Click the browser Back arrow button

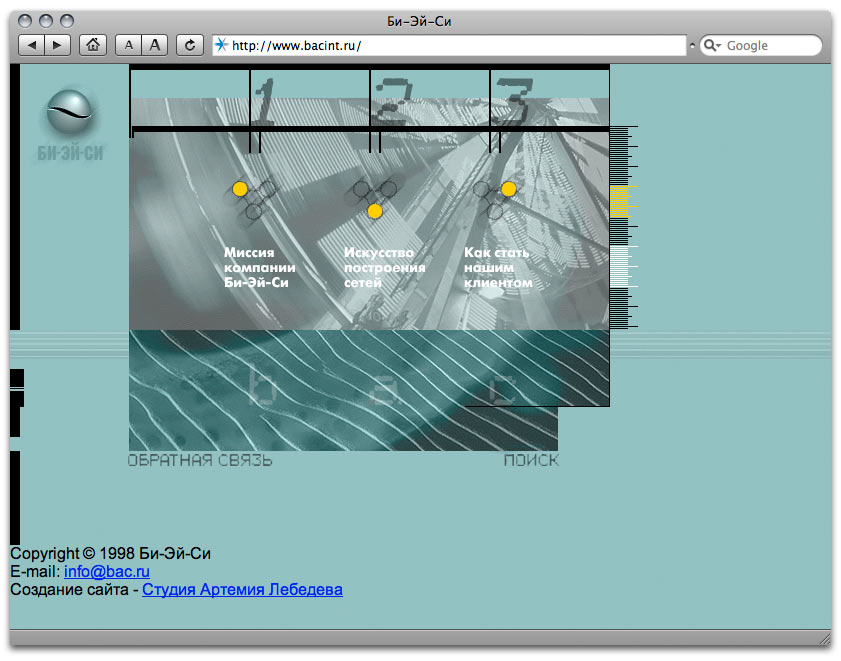[31, 45]
